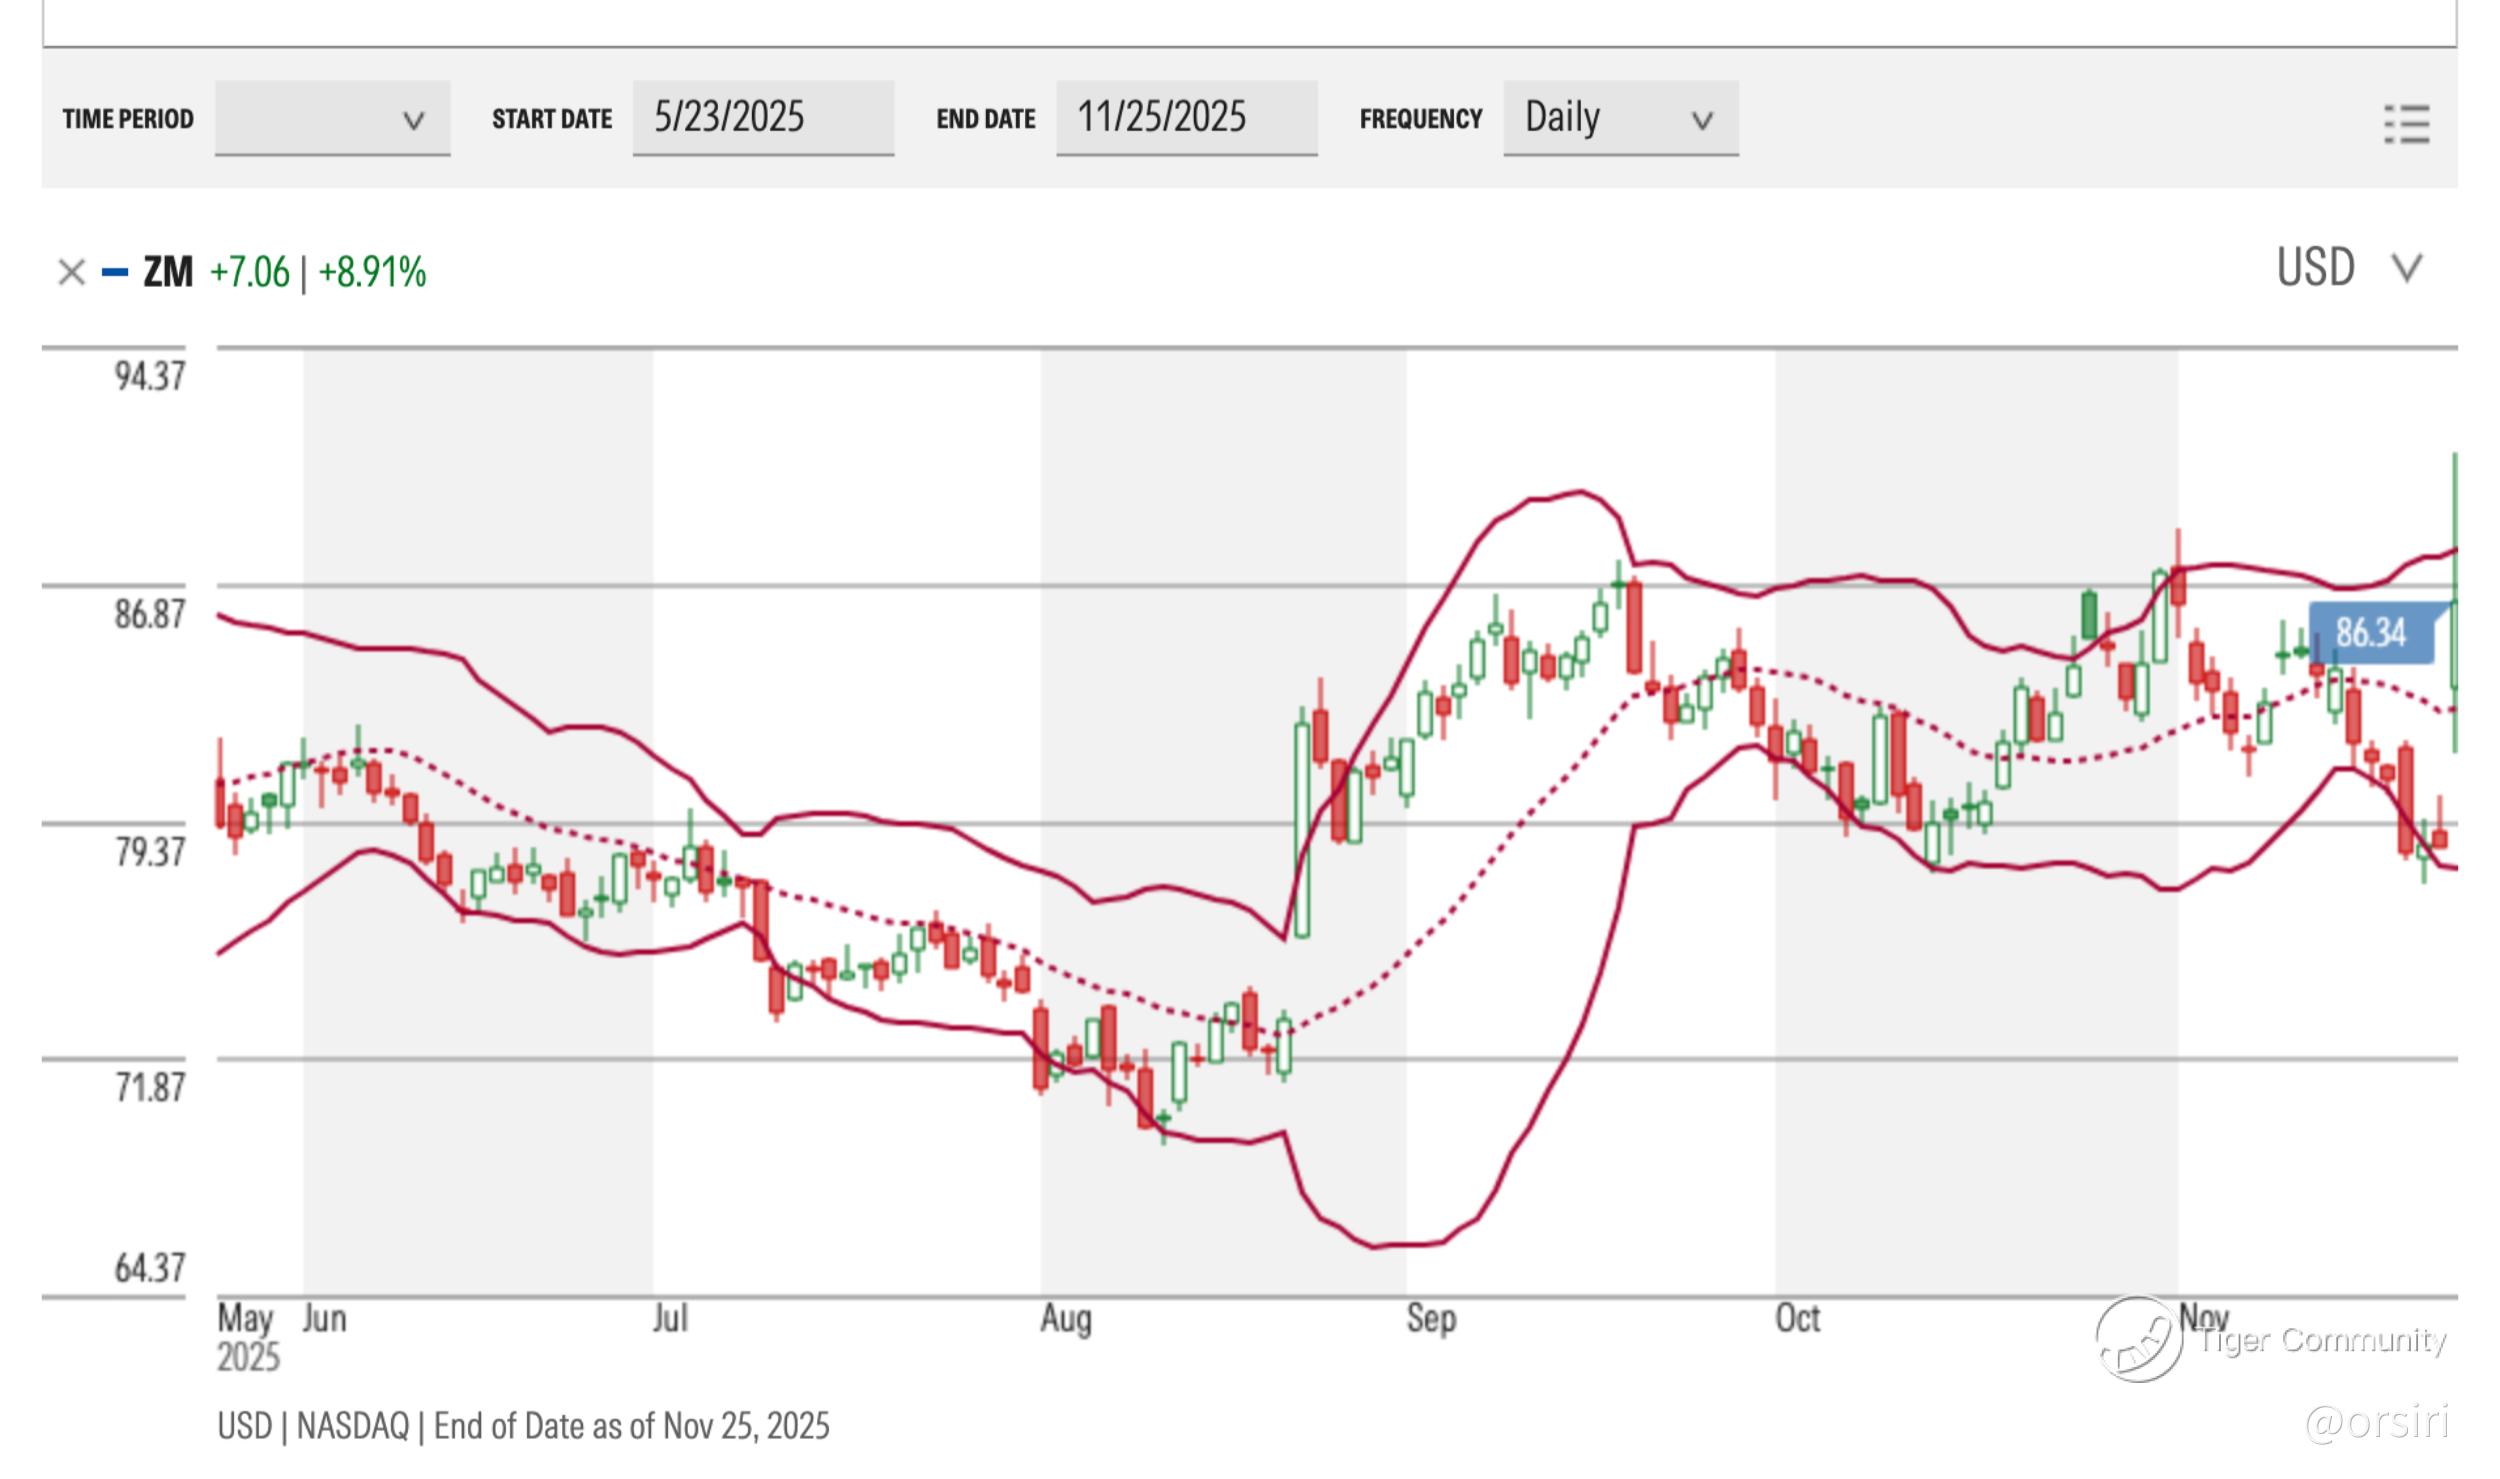
Task: Click the Start Date field 5/23/2025
Action: click(x=762, y=118)
